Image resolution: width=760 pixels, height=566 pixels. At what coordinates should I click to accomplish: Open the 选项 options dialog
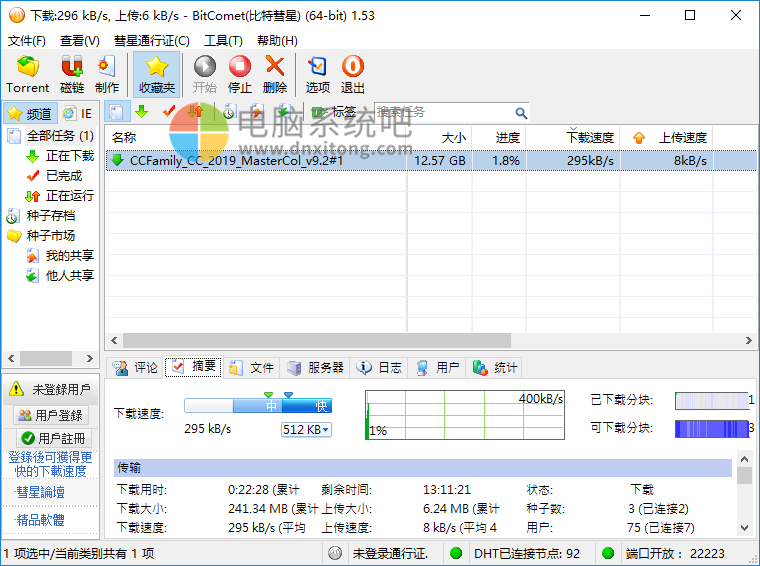(317, 74)
